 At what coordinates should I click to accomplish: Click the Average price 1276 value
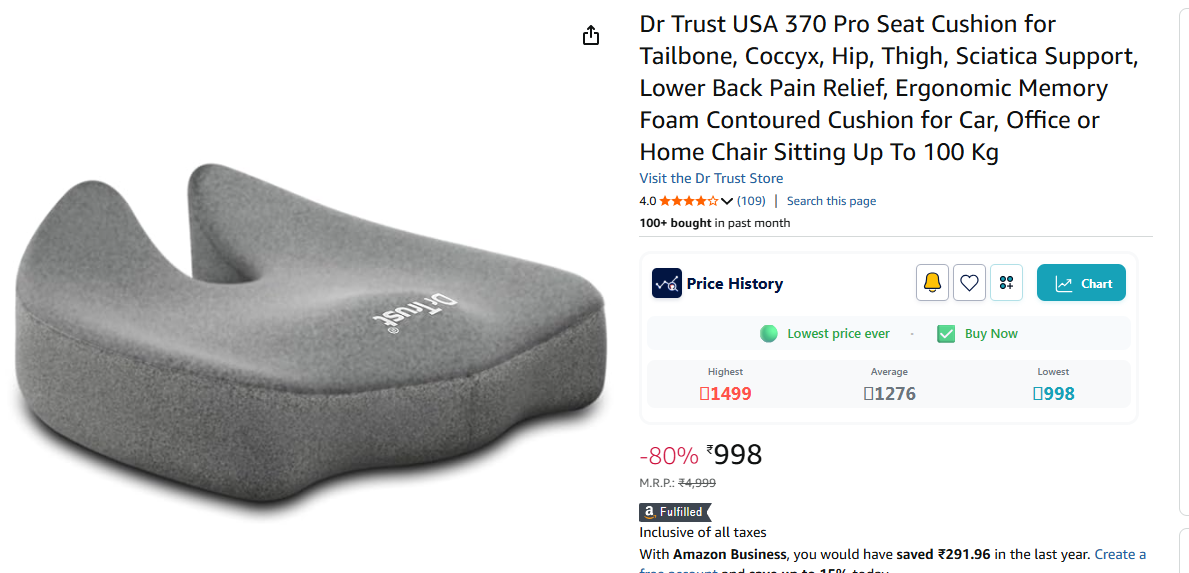click(x=889, y=394)
